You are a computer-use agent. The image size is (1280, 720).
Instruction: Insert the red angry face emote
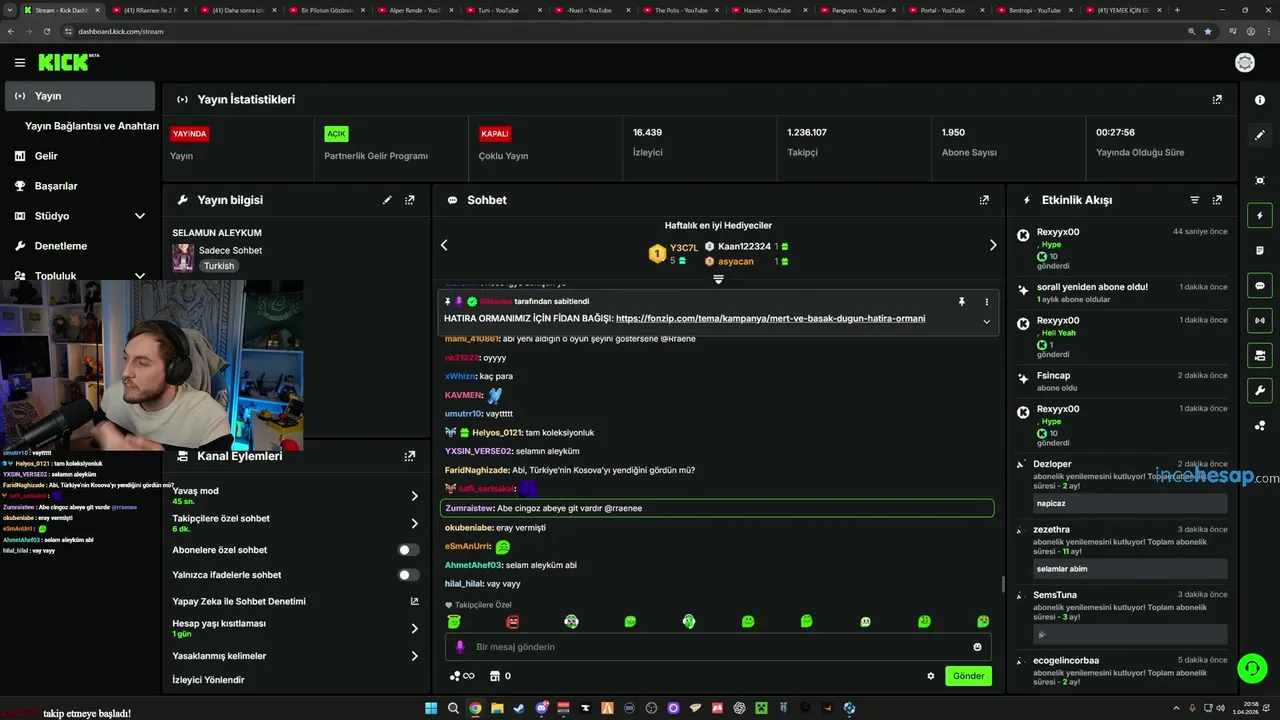pos(513,621)
